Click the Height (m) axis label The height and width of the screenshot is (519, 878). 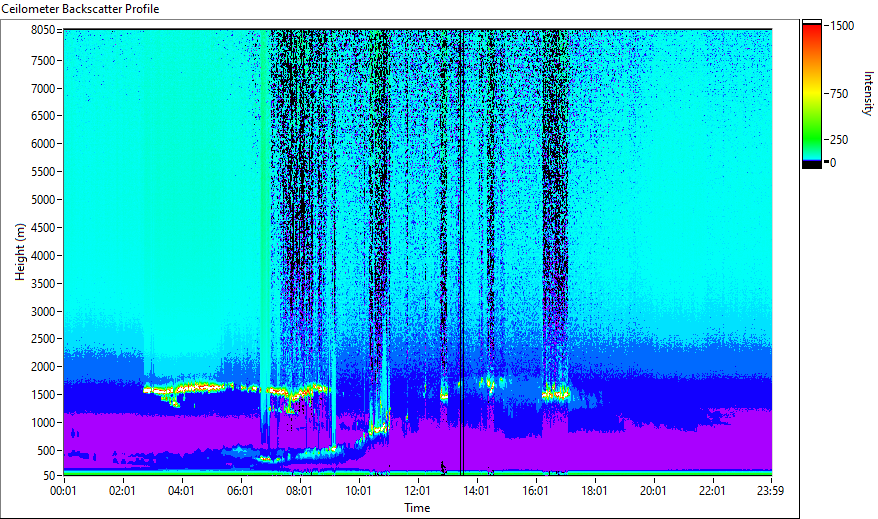click(x=20, y=252)
